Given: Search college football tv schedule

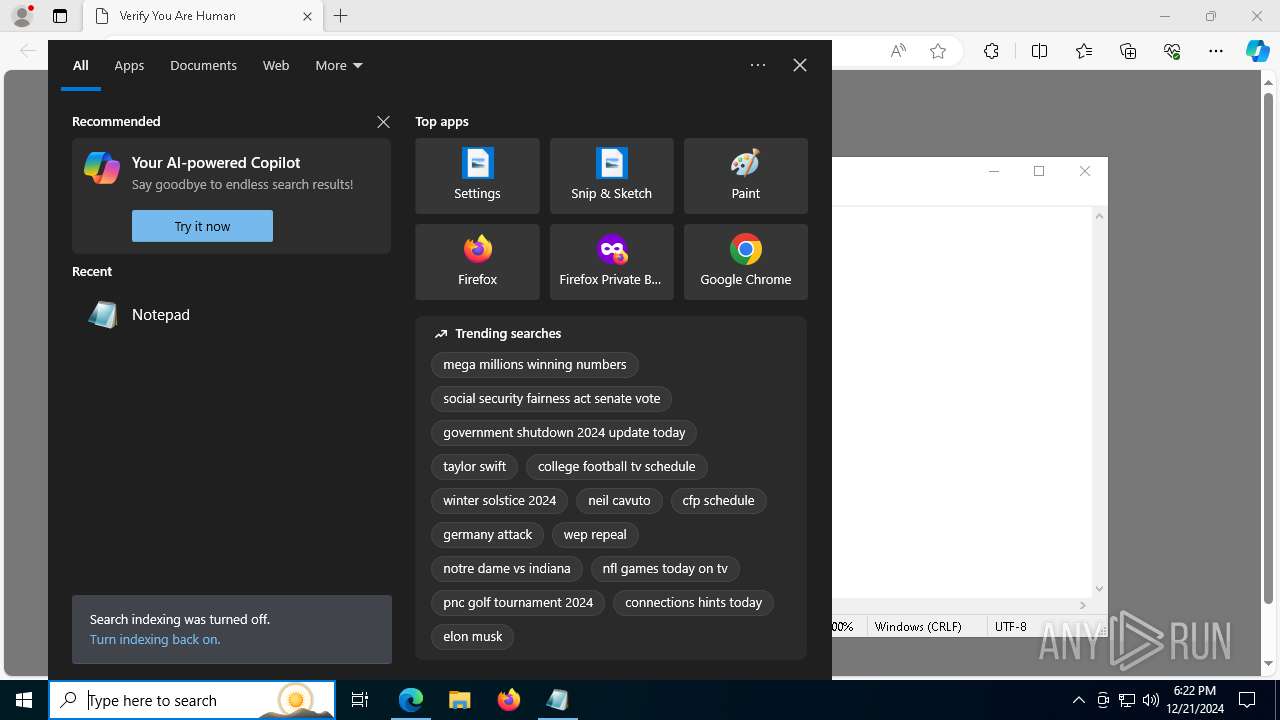Looking at the screenshot, I should click(x=616, y=467).
